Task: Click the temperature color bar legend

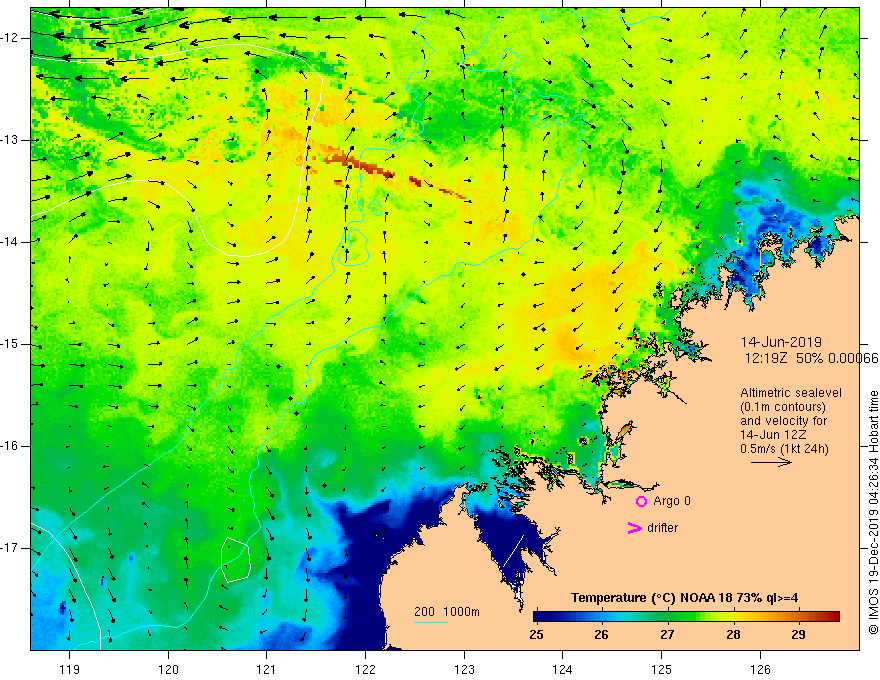Action: point(686,617)
